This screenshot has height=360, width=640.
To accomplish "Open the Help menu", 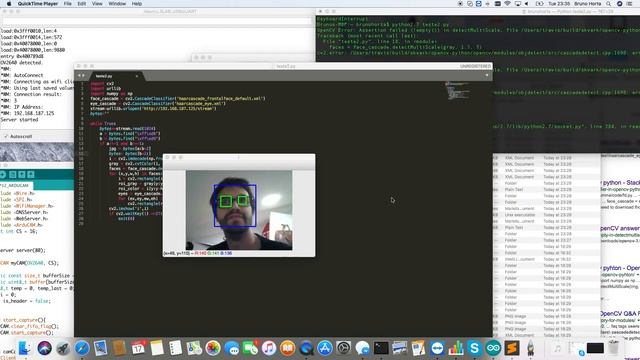I will coord(137,4).
